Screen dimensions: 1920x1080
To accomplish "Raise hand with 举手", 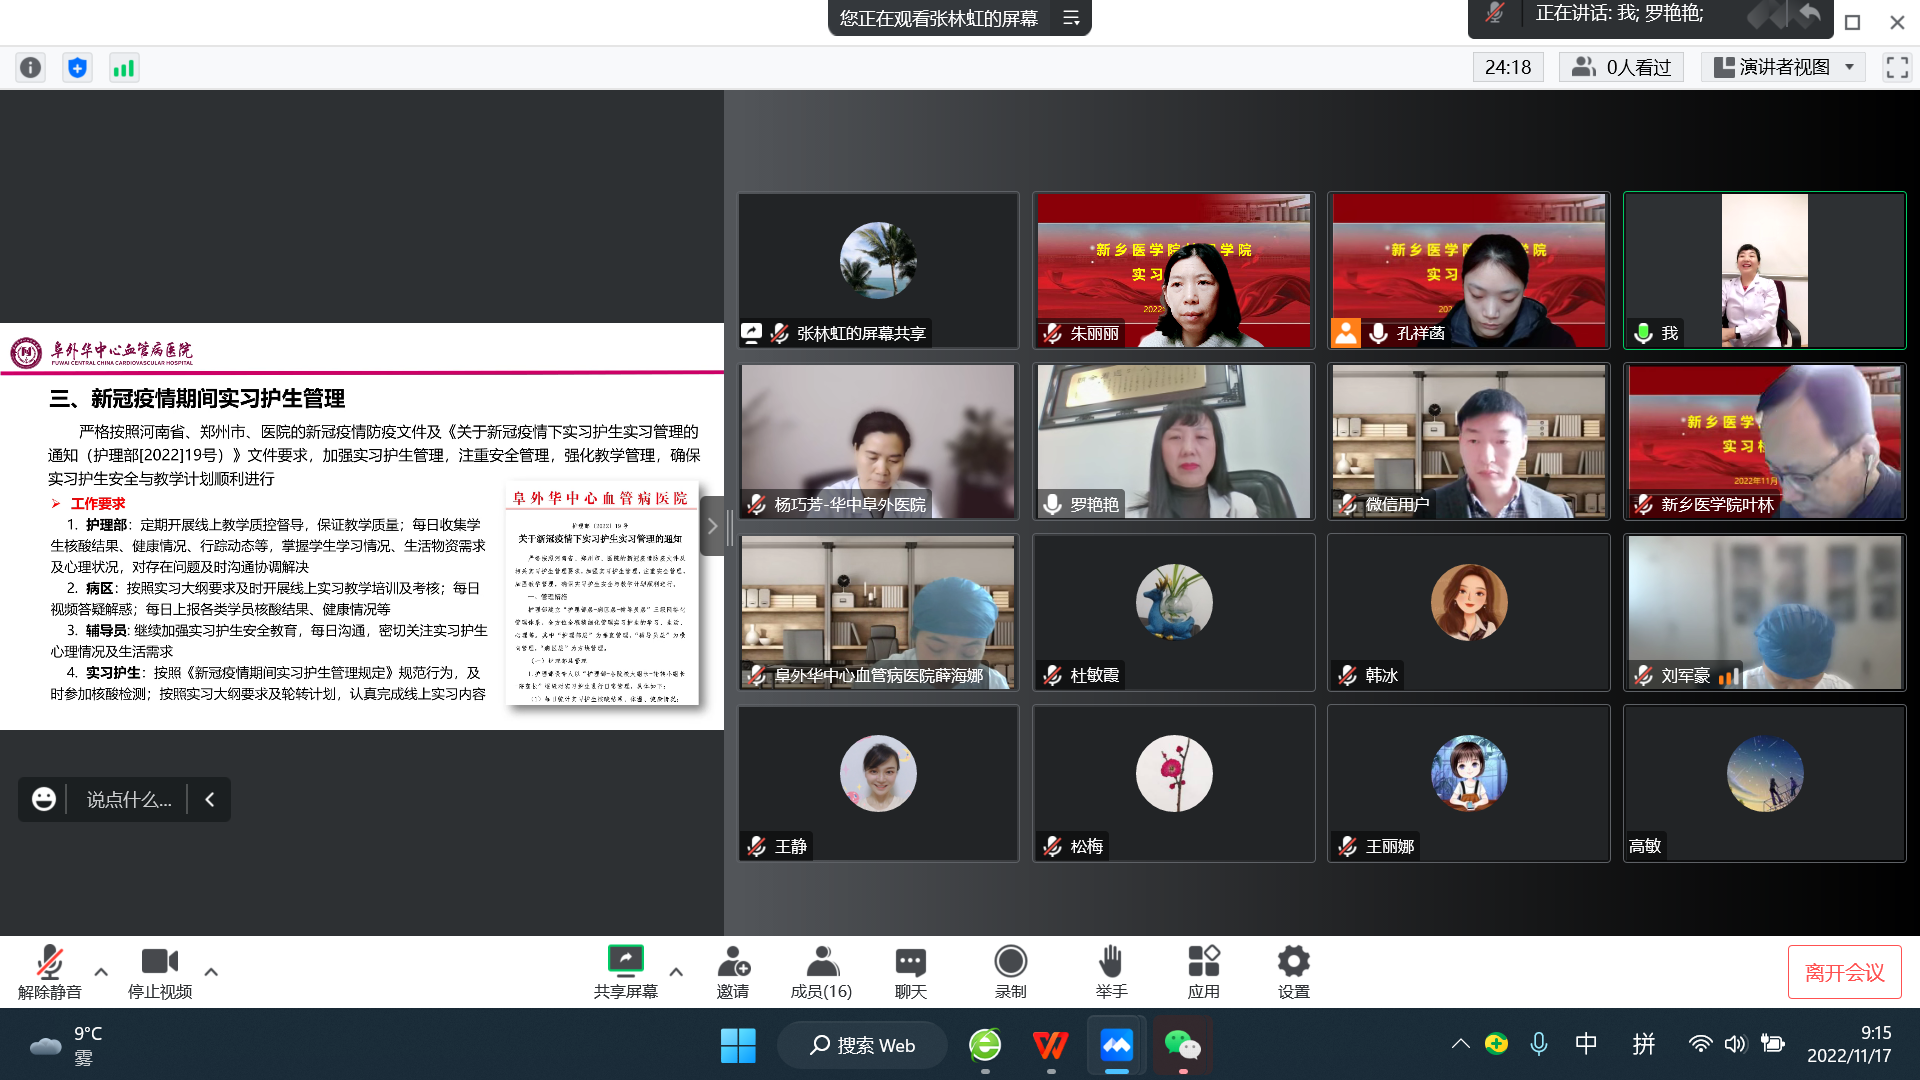I will tap(1111, 972).
